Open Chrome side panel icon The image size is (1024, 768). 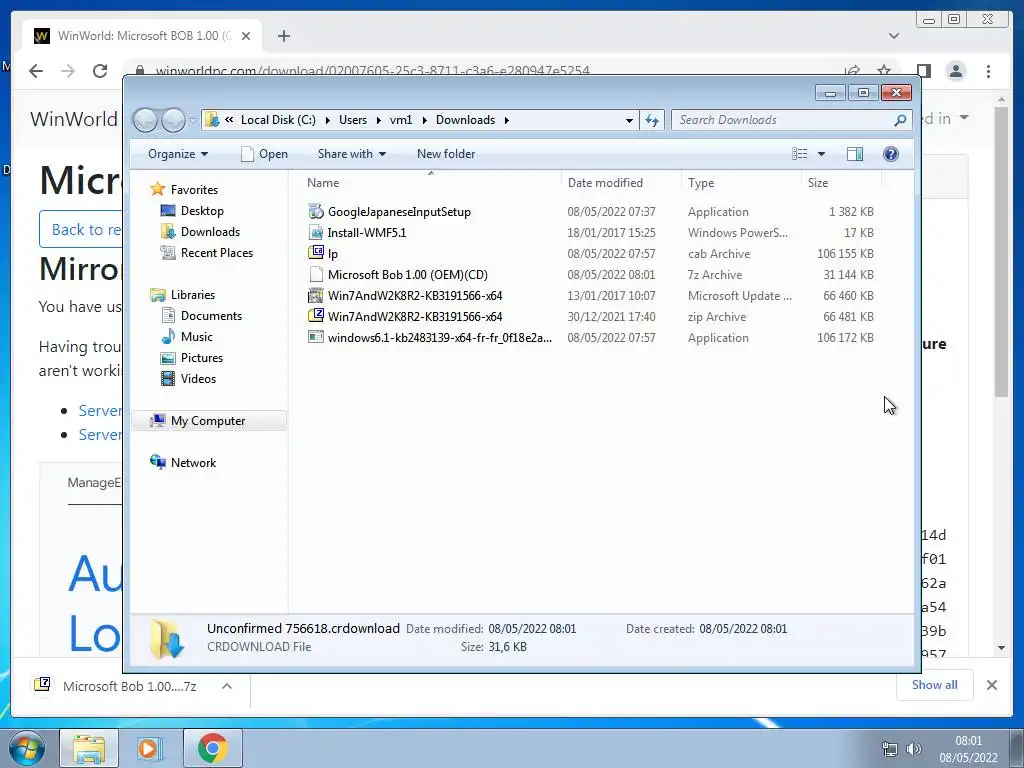click(x=923, y=71)
